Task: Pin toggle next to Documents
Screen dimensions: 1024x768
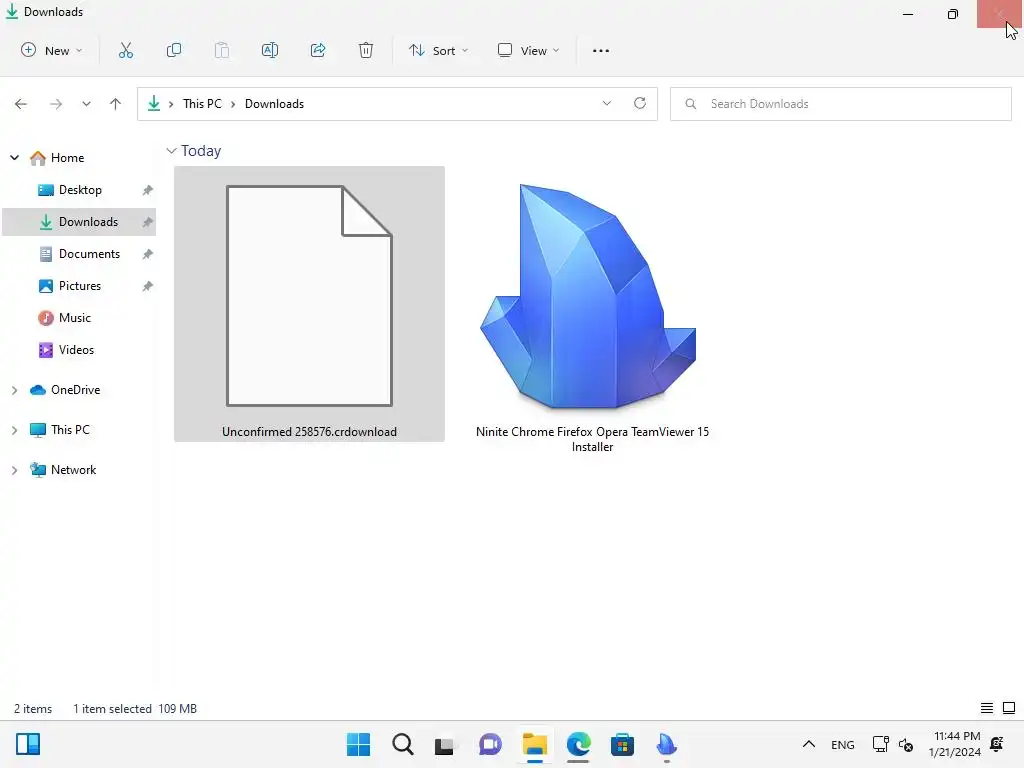Action: [148, 254]
